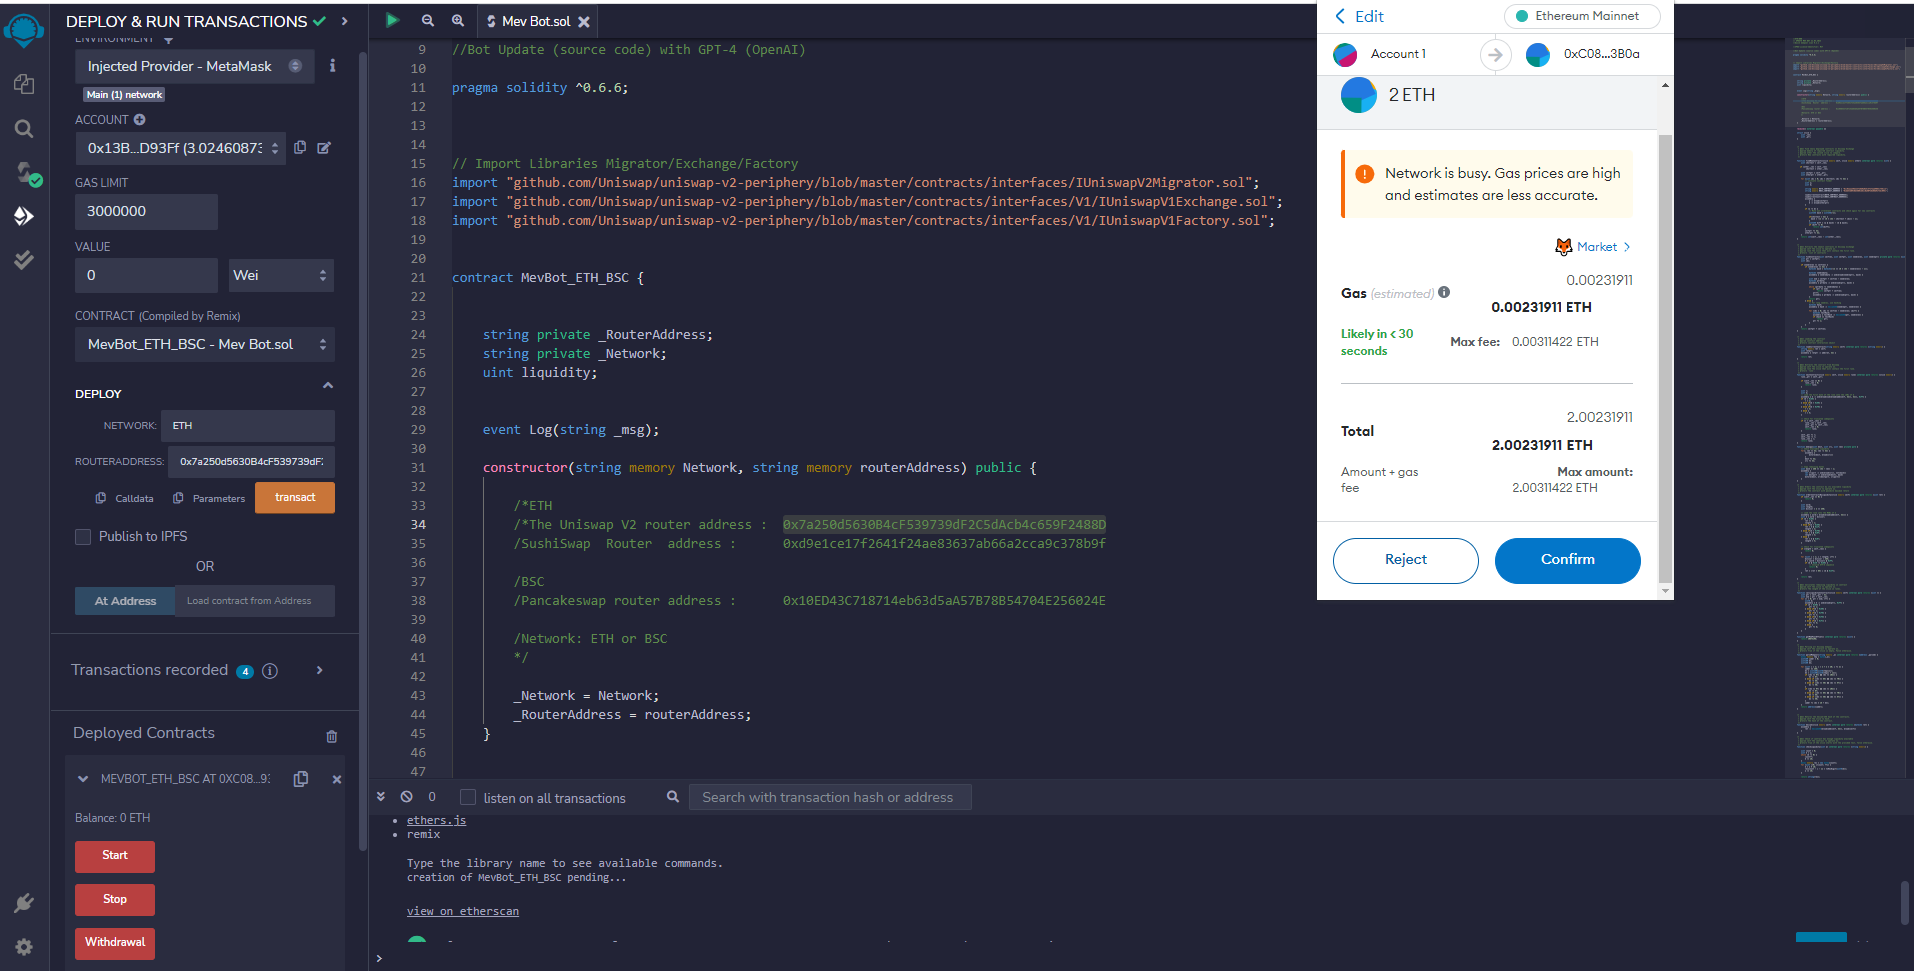
Task: Open the File Explorer sidebar icon
Action: (x=24, y=84)
